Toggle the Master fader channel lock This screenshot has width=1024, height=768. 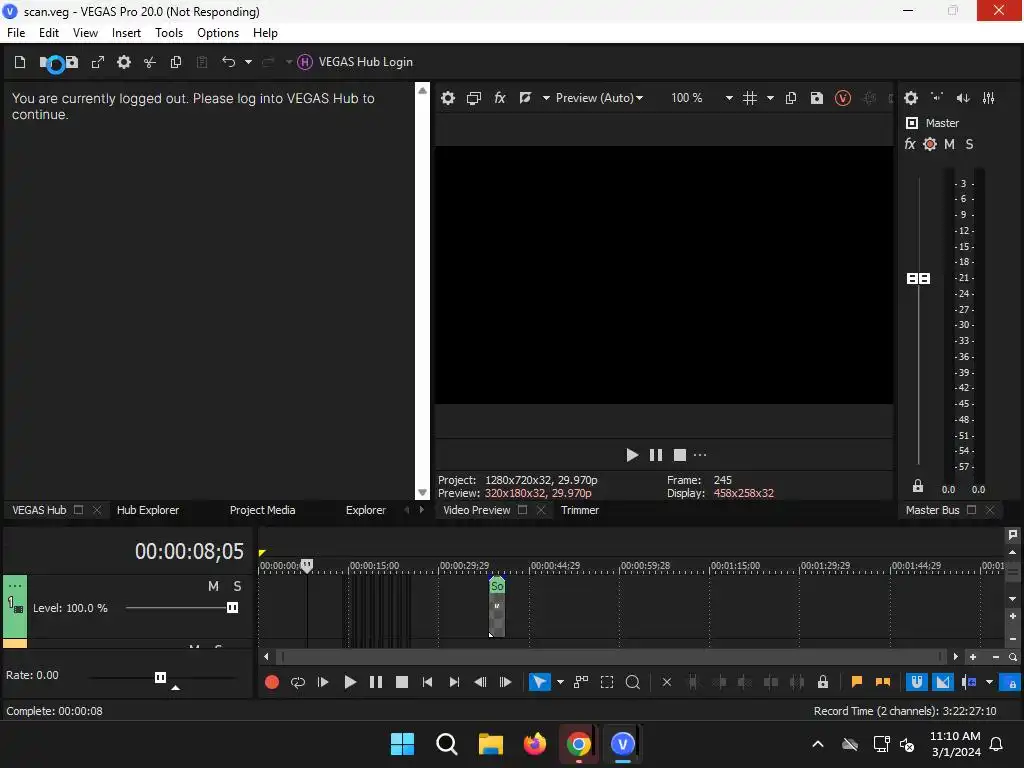tap(918, 486)
